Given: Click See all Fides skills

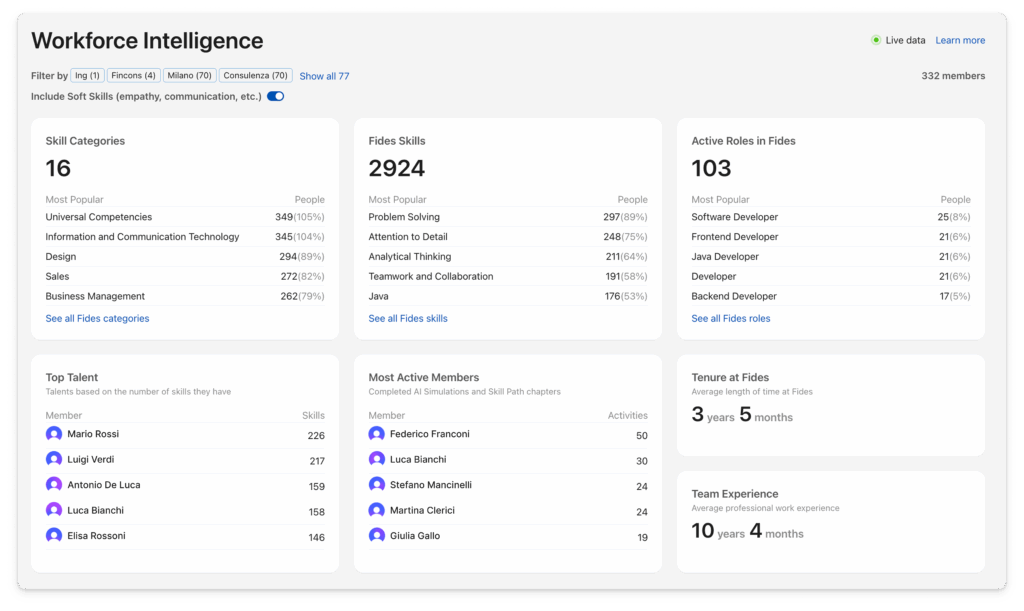Looking at the screenshot, I should click(x=409, y=318).
